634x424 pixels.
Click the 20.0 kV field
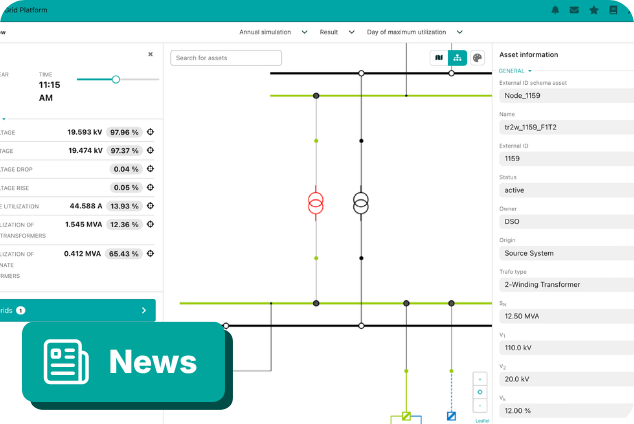(566, 380)
